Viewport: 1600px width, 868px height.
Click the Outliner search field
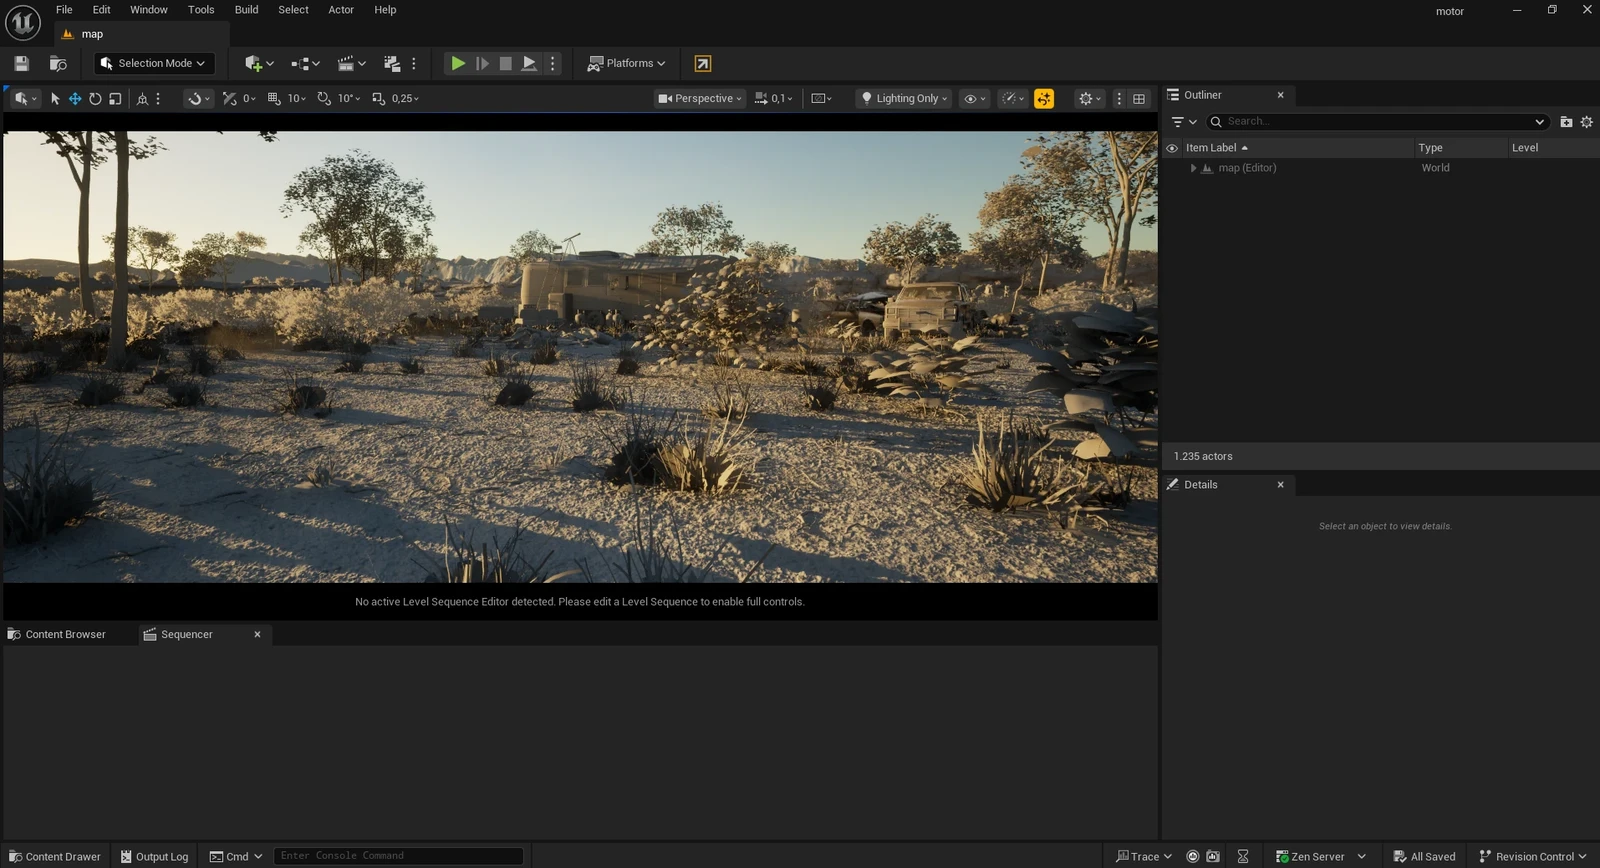tap(1378, 121)
